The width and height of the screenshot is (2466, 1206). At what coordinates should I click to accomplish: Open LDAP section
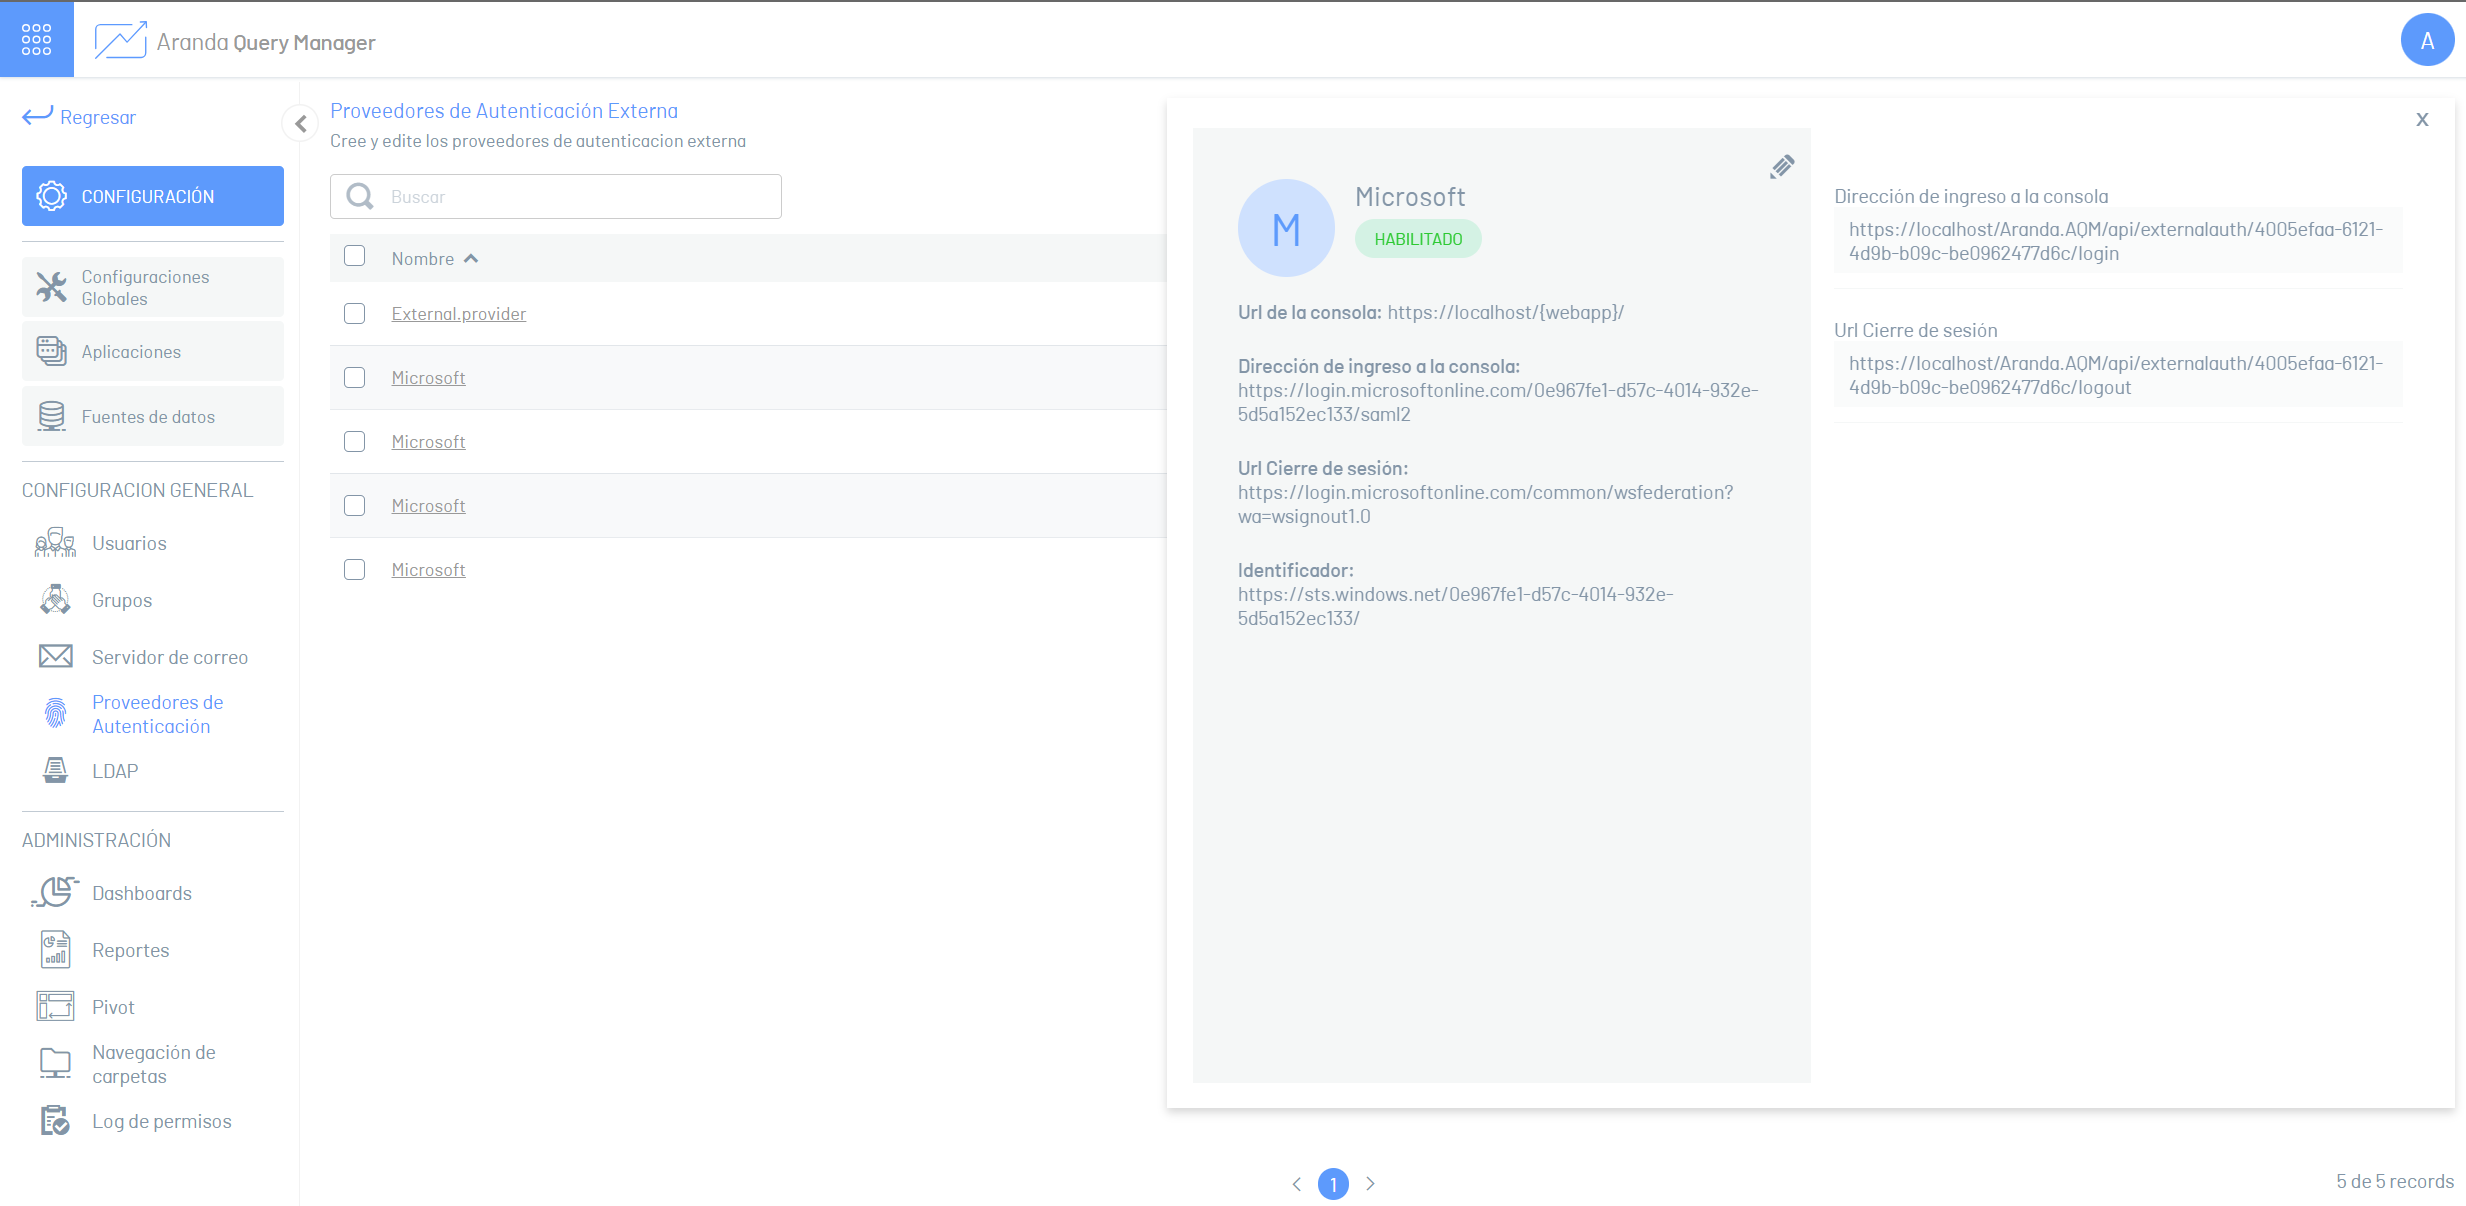(115, 771)
